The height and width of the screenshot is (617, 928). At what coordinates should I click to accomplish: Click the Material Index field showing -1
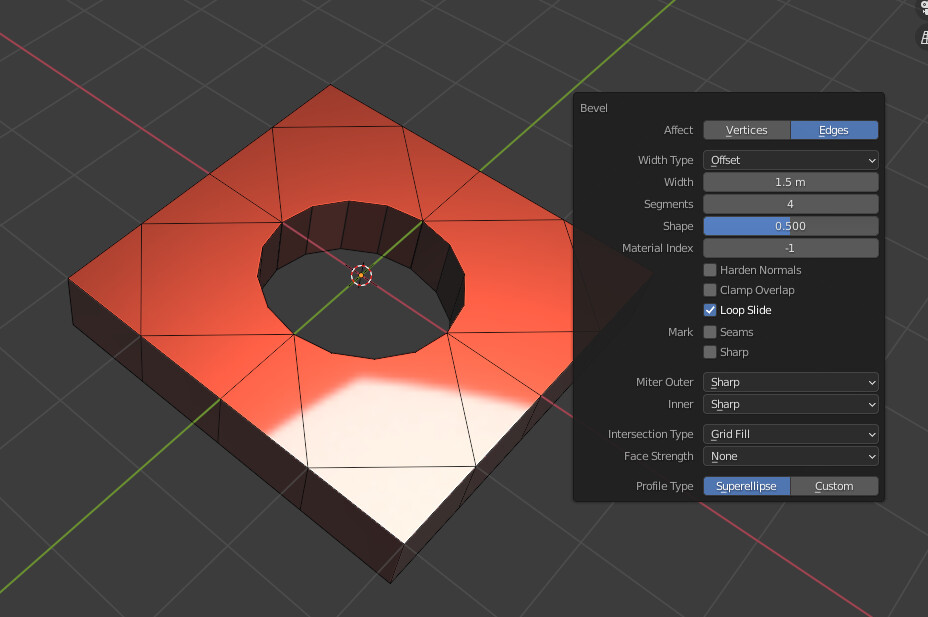pos(790,248)
